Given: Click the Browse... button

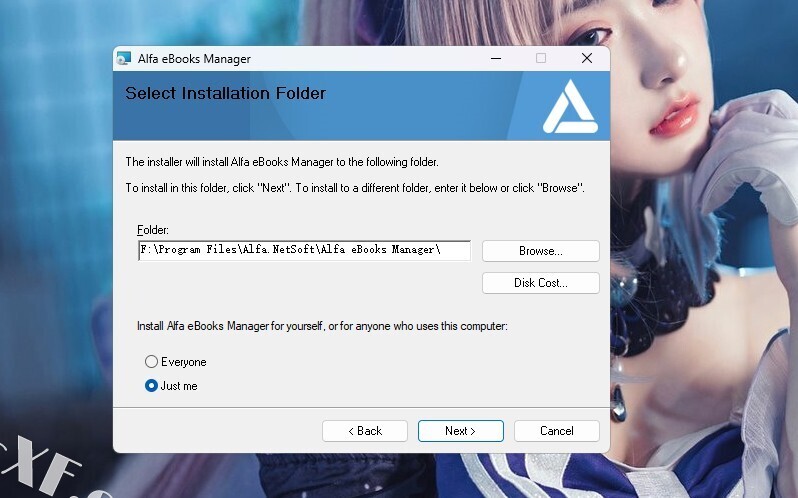Looking at the screenshot, I should click(x=540, y=251).
